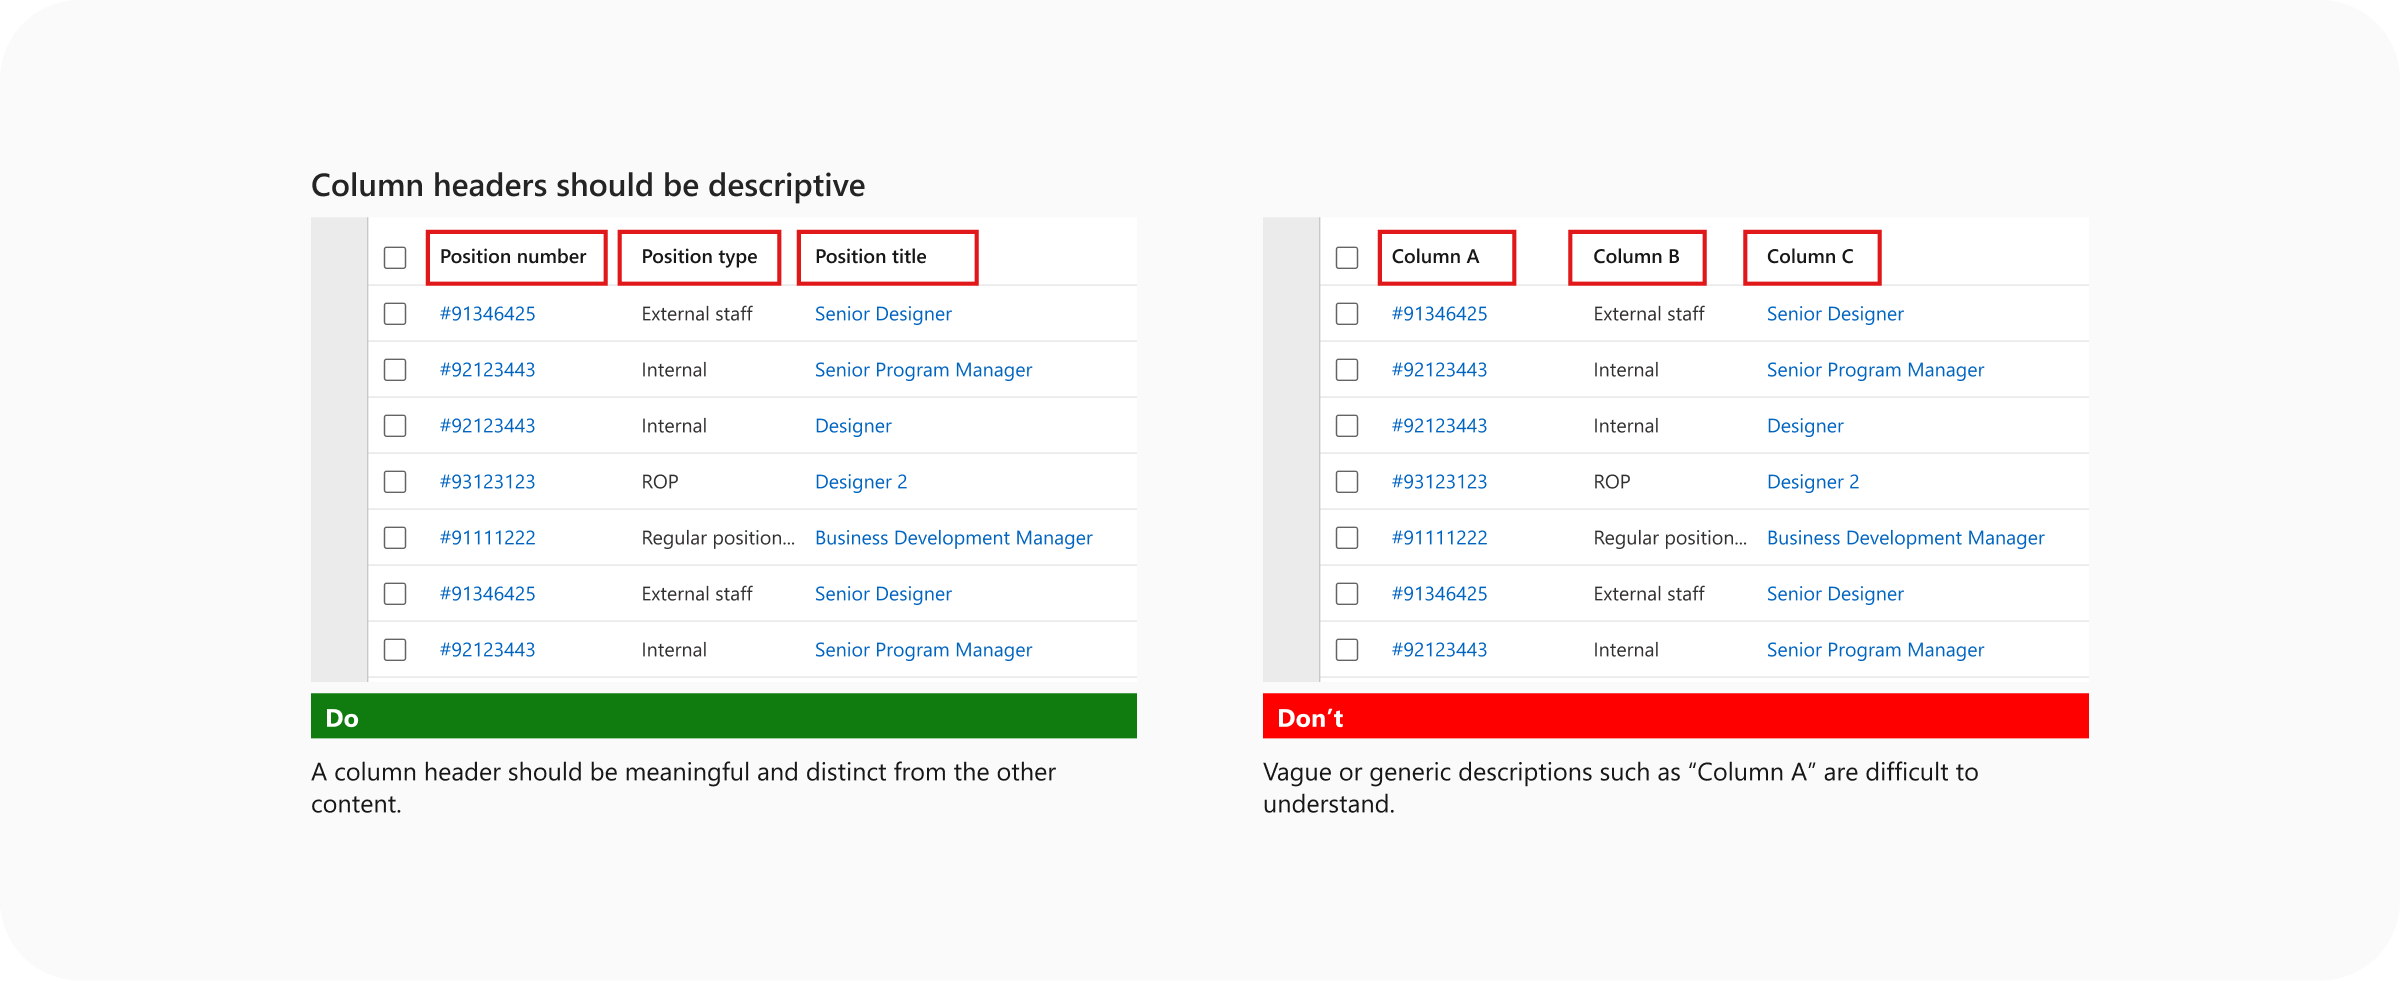Click Internal cell in plain Designer row, Don't table

tap(1626, 426)
